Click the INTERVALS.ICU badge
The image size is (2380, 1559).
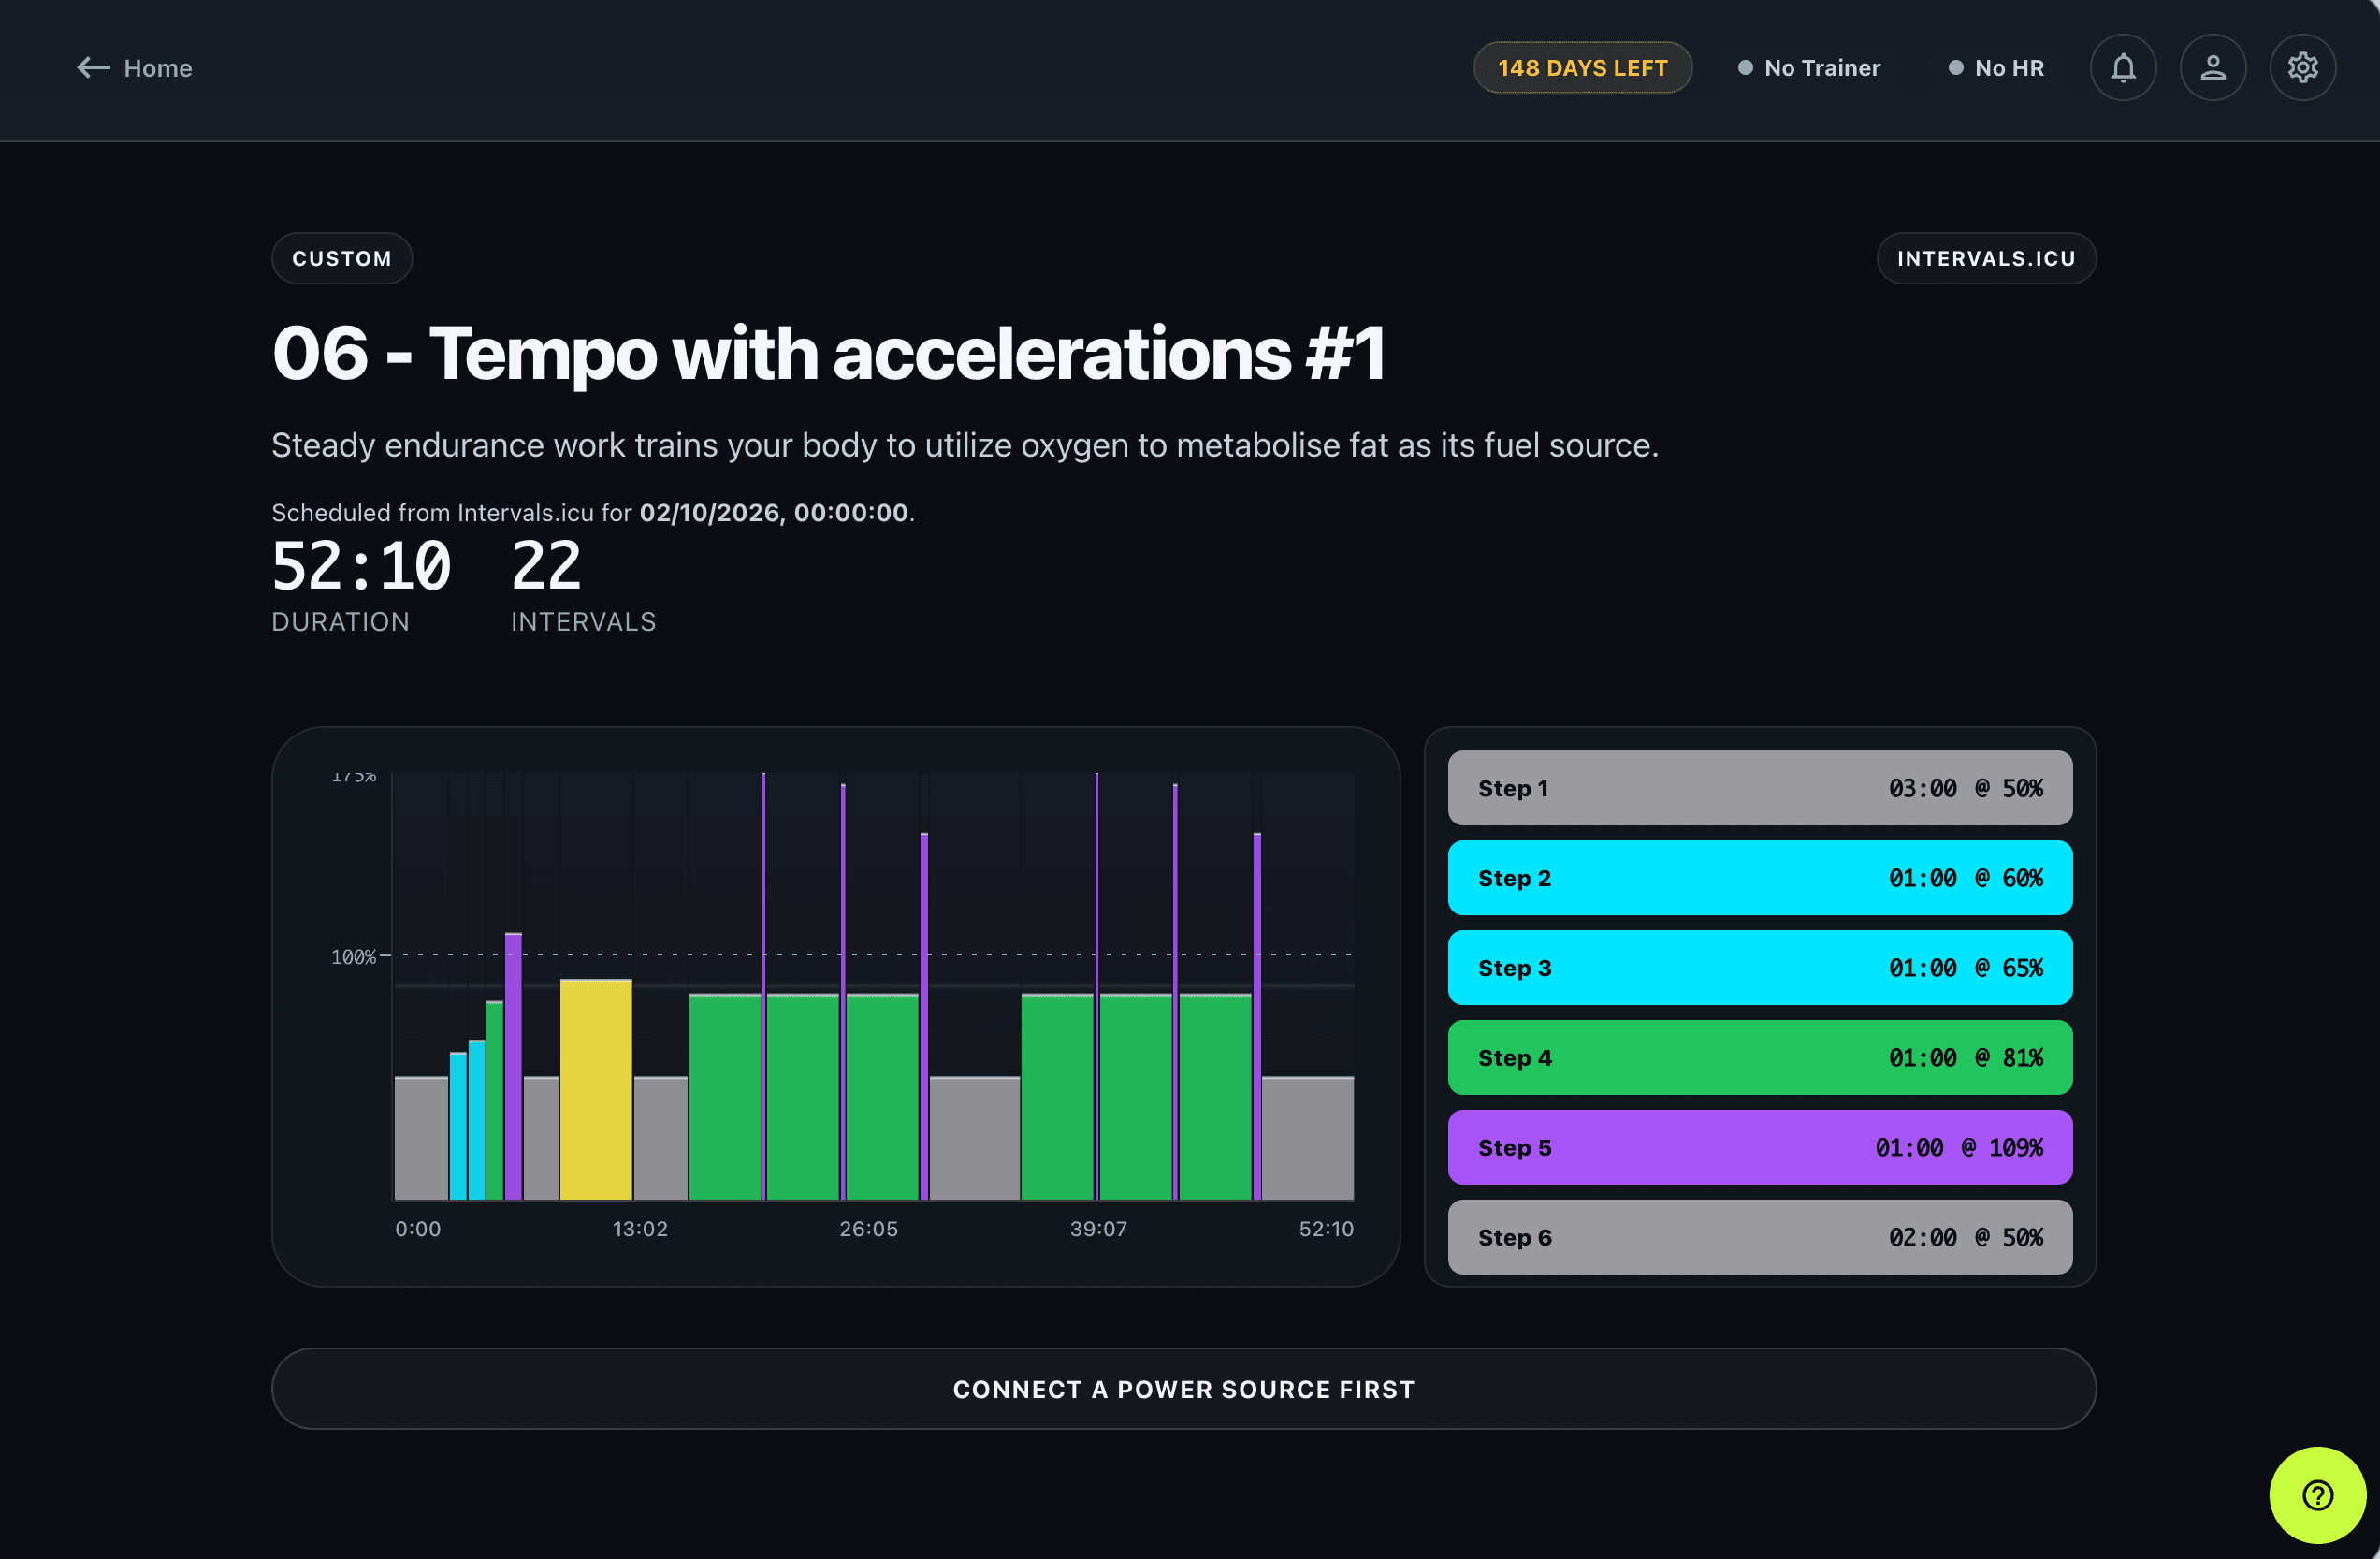click(x=1986, y=259)
